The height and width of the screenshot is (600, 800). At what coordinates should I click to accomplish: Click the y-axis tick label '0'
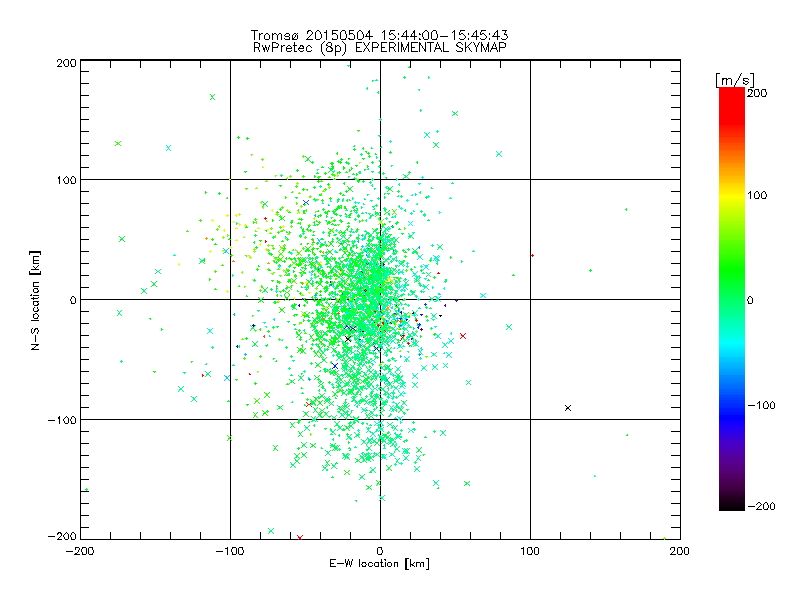coord(73,300)
